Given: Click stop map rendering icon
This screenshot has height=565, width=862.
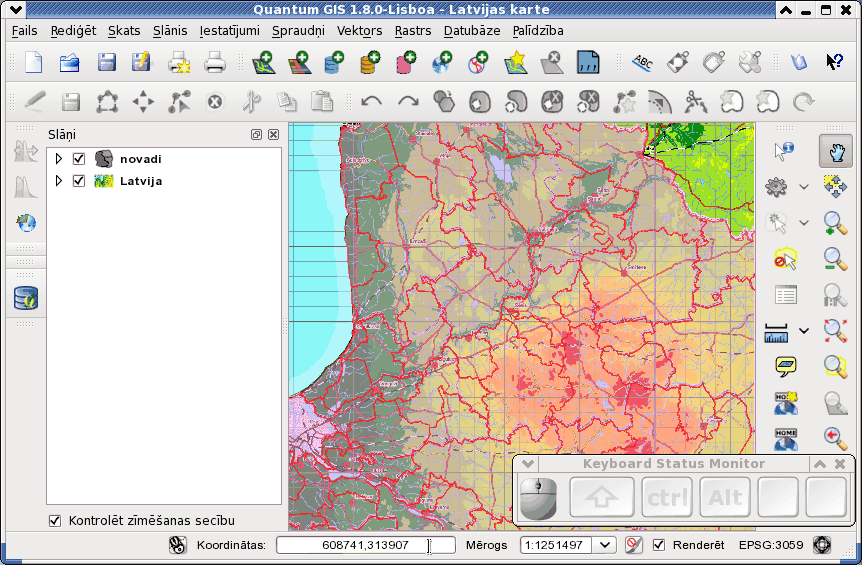Looking at the screenshot, I should coord(634,545).
